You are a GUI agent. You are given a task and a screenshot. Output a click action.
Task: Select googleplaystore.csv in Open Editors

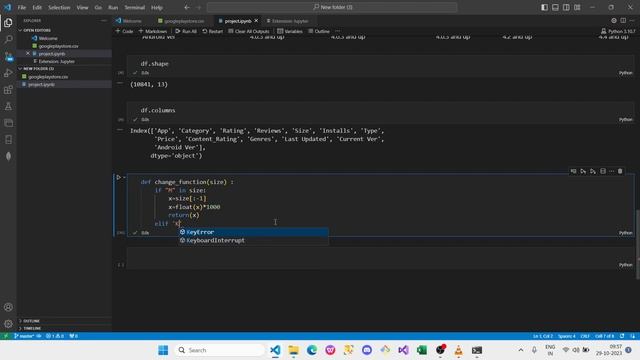point(58,46)
